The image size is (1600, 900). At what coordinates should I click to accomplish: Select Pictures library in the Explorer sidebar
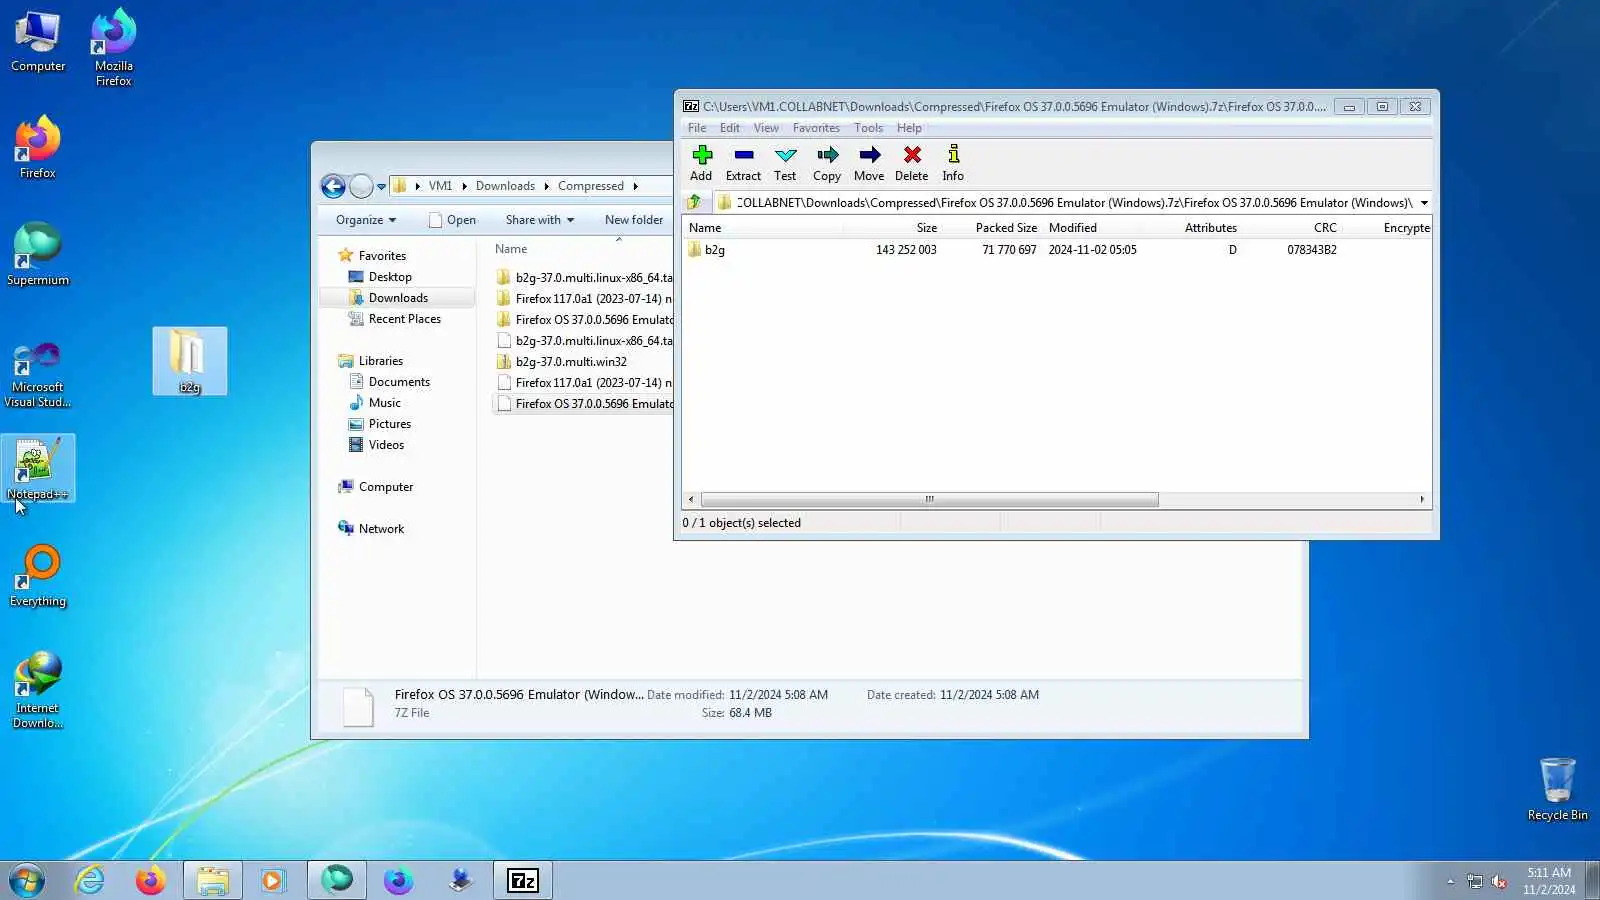390,424
